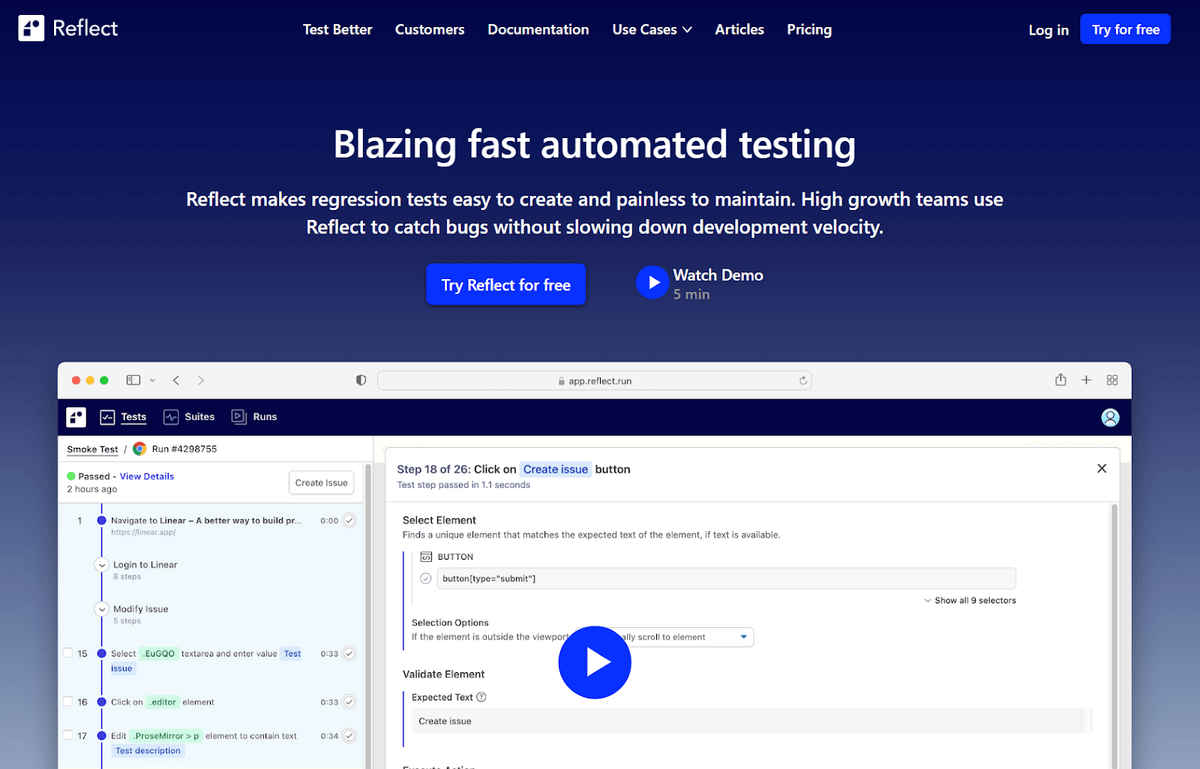Open the sidebar chevron dropdown in browser
This screenshot has height=769, width=1200.
(152, 380)
